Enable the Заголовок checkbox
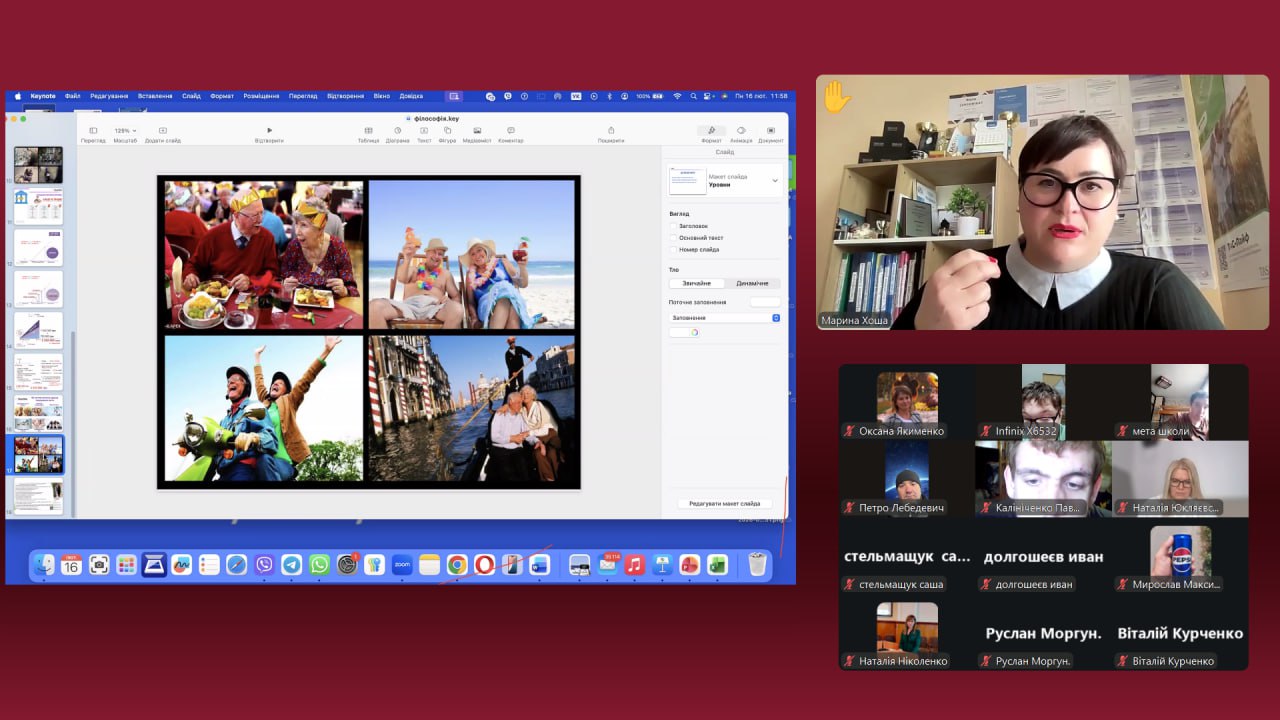This screenshot has width=1280, height=720. pos(673,226)
